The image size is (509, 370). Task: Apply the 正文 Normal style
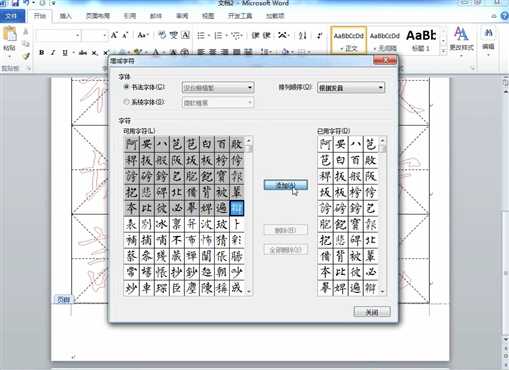(348, 40)
